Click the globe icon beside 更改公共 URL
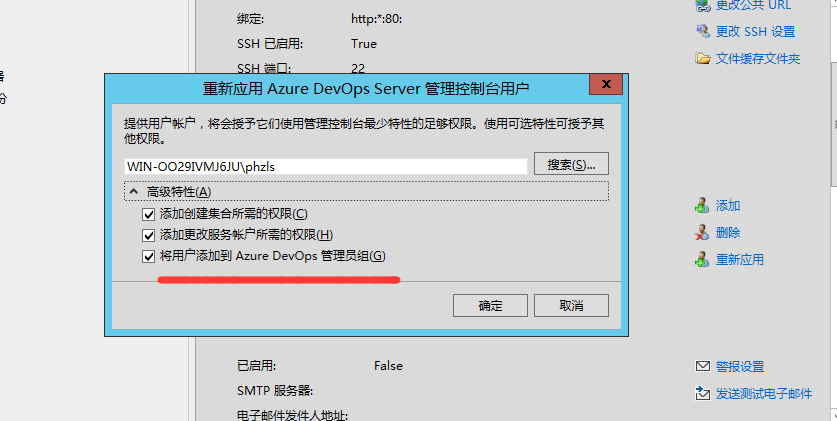Viewport: 837px width, 421px height. tap(702, 5)
